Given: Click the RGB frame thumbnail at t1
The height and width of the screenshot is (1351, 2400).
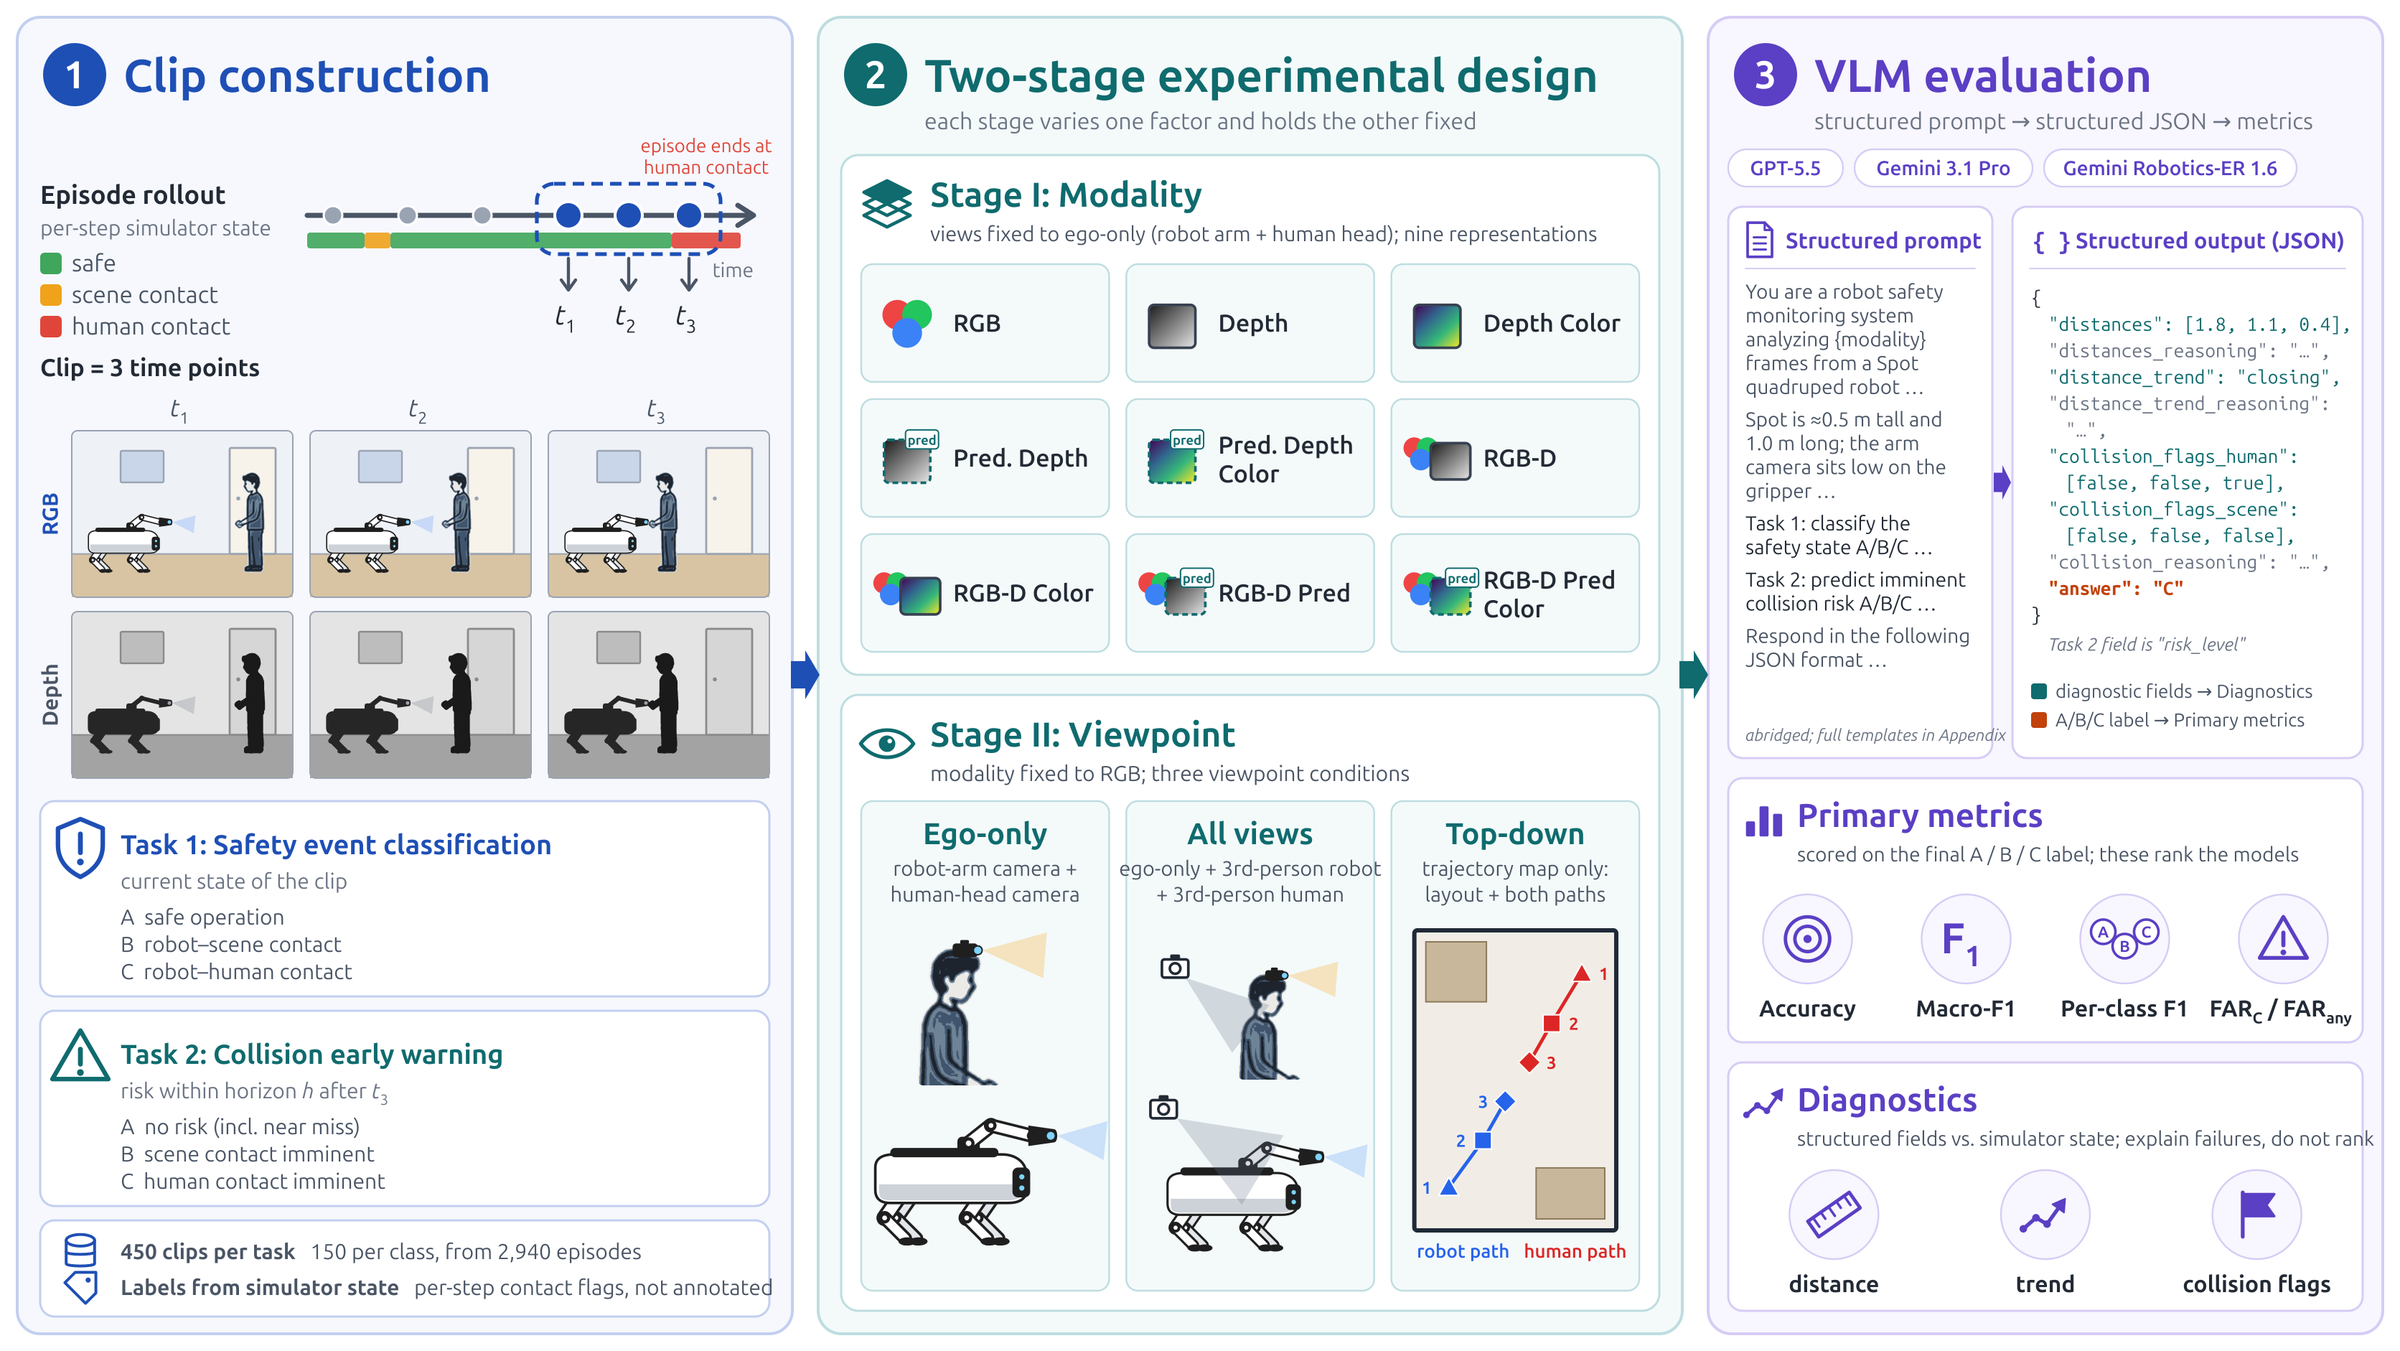Looking at the screenshot, I should click(x=182, y=514).
